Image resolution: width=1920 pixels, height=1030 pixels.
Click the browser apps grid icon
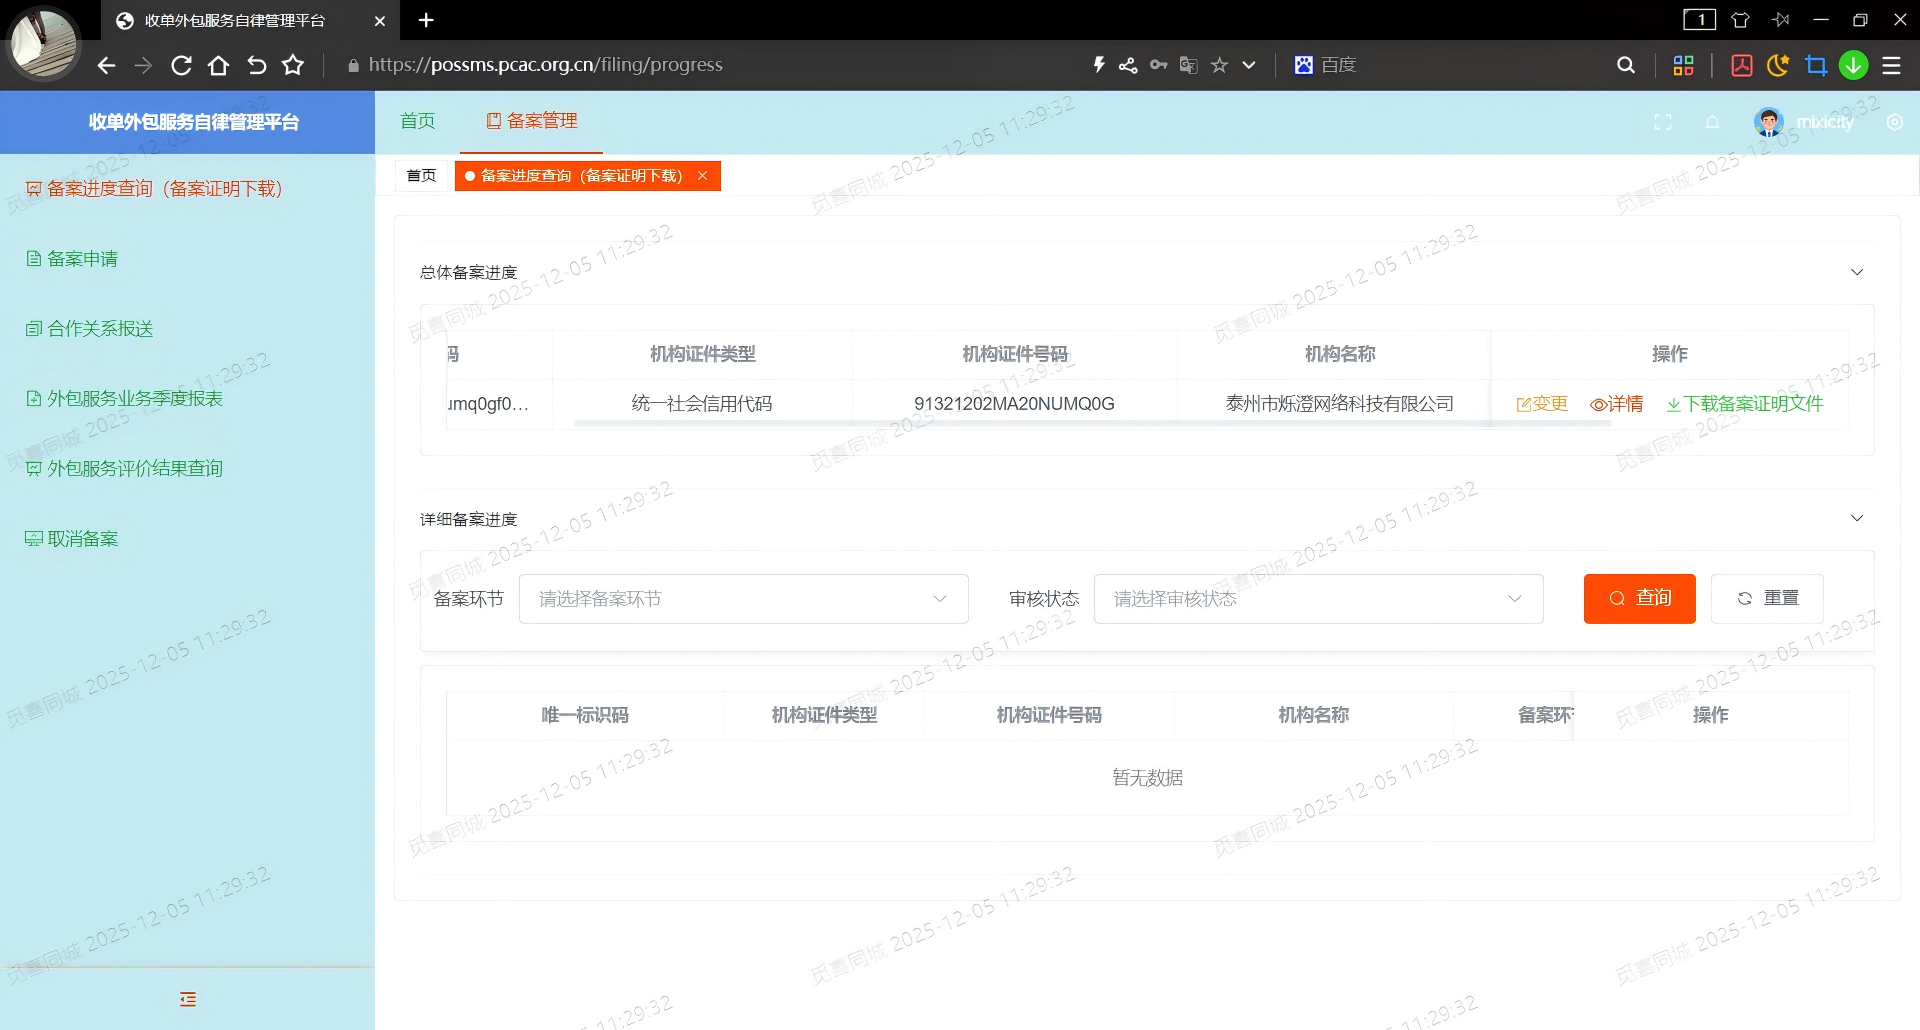(x=1683, y=65)
